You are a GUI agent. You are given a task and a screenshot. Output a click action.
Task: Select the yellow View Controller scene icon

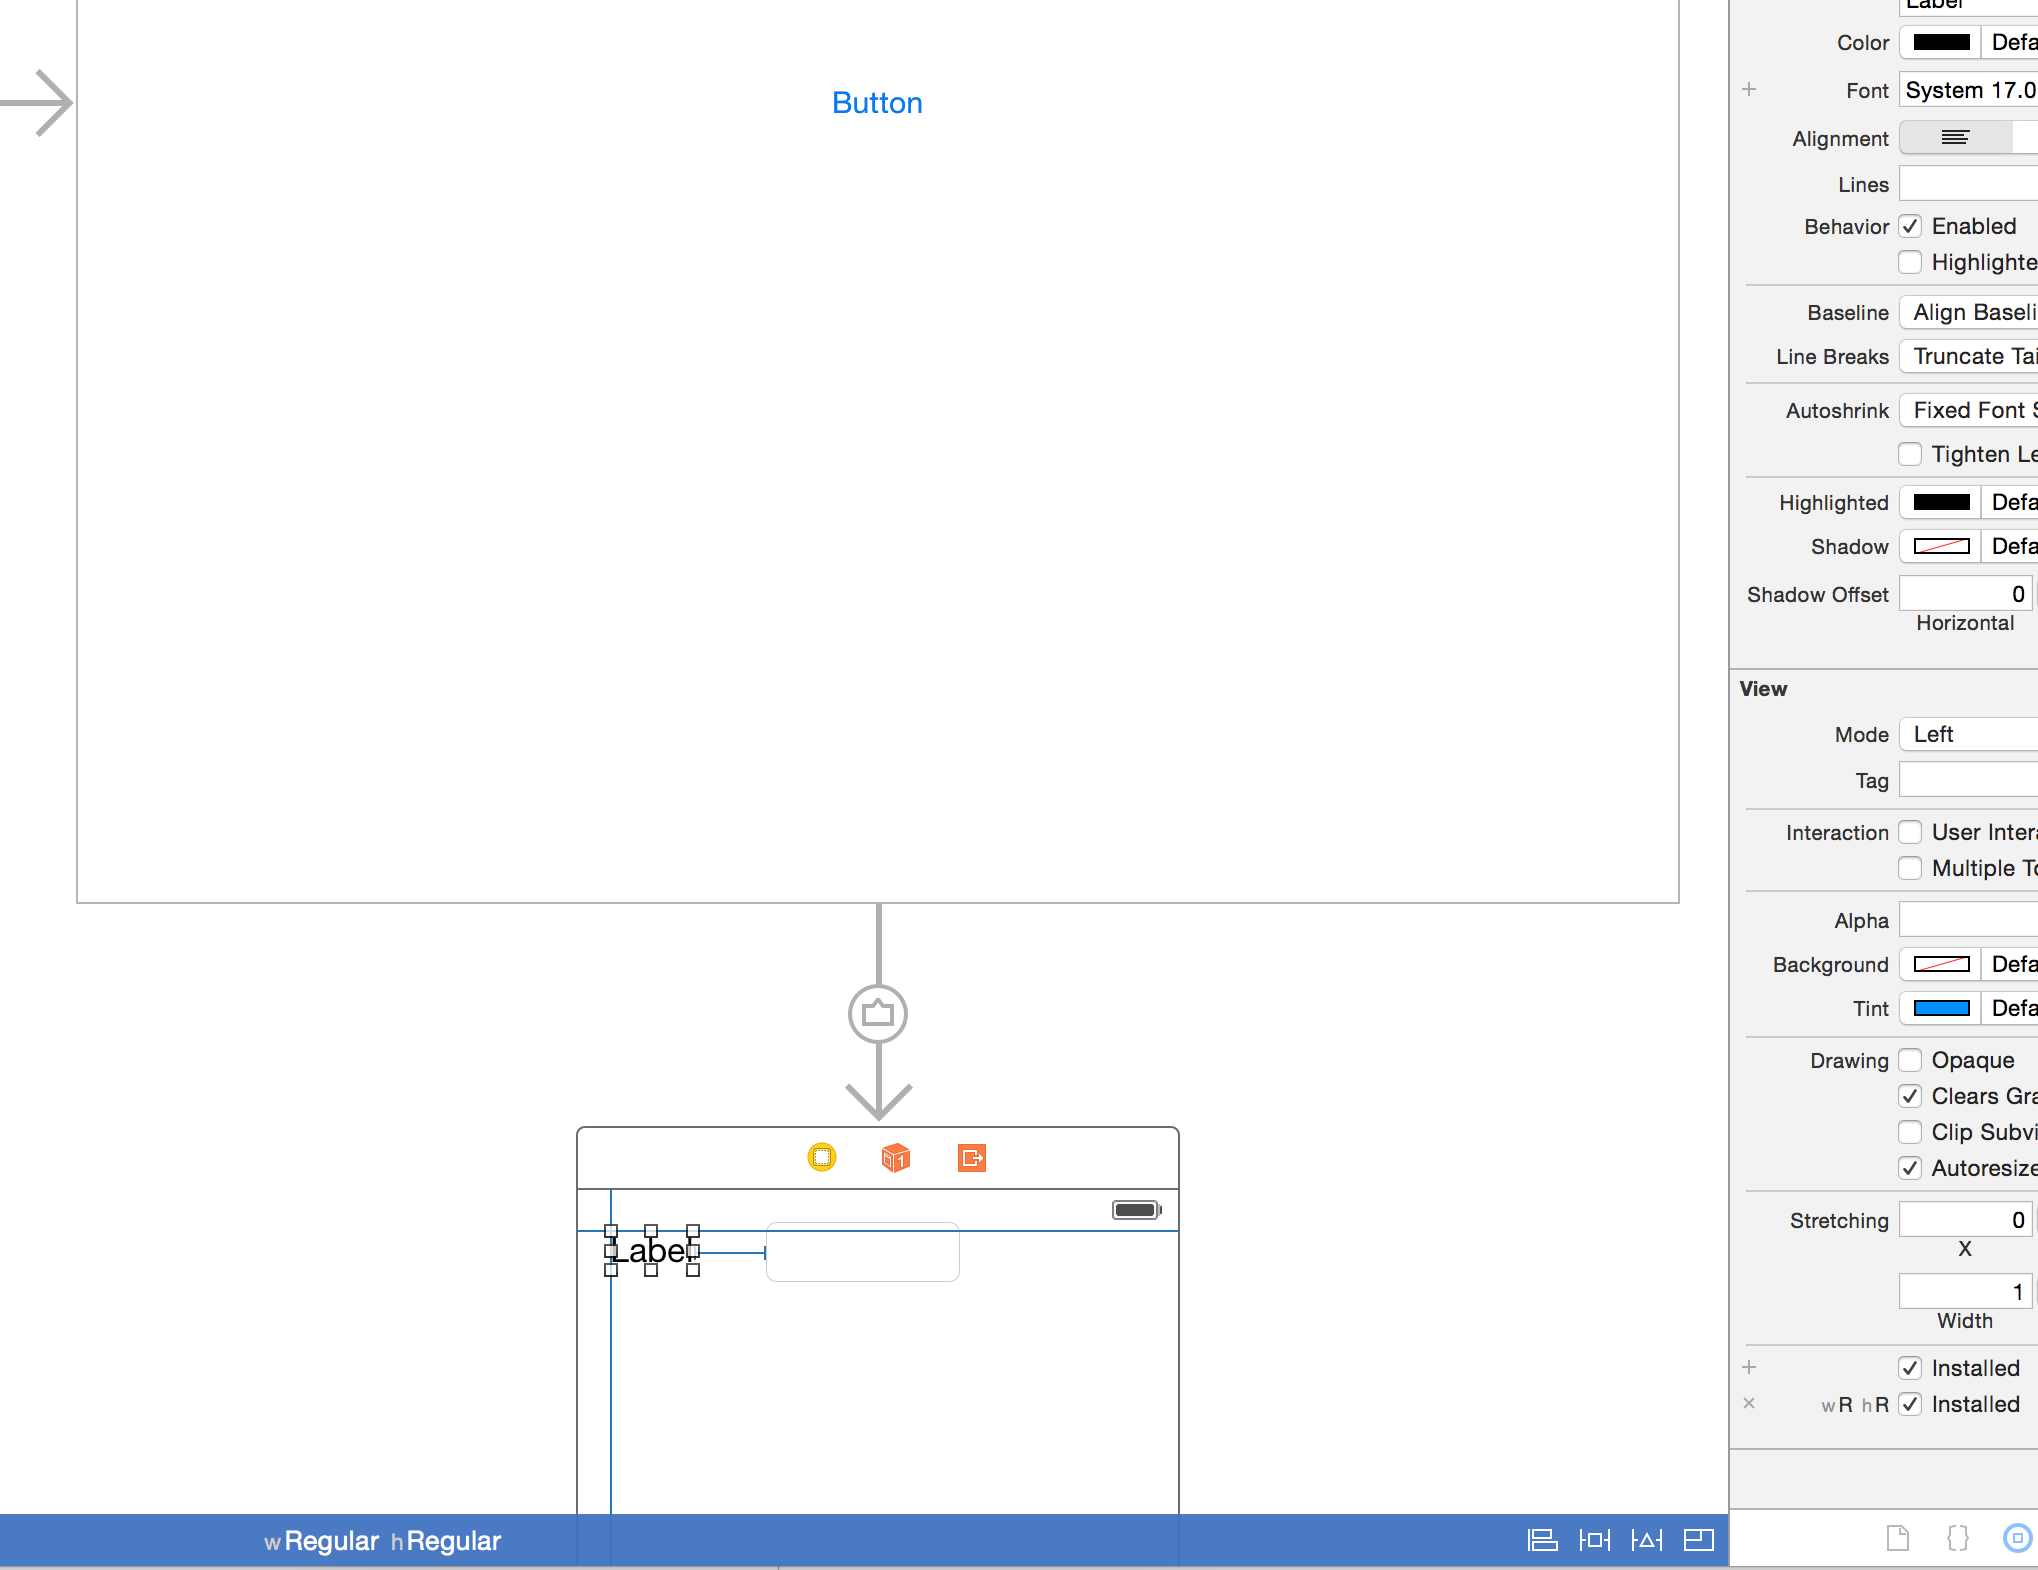821,1157
